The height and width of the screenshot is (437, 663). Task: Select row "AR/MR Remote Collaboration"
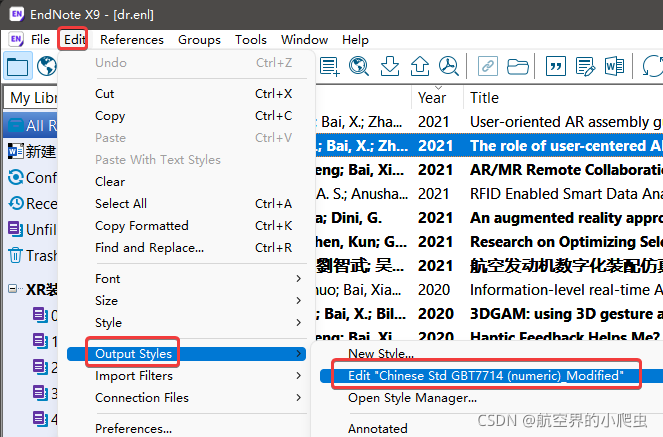point(489,170)
